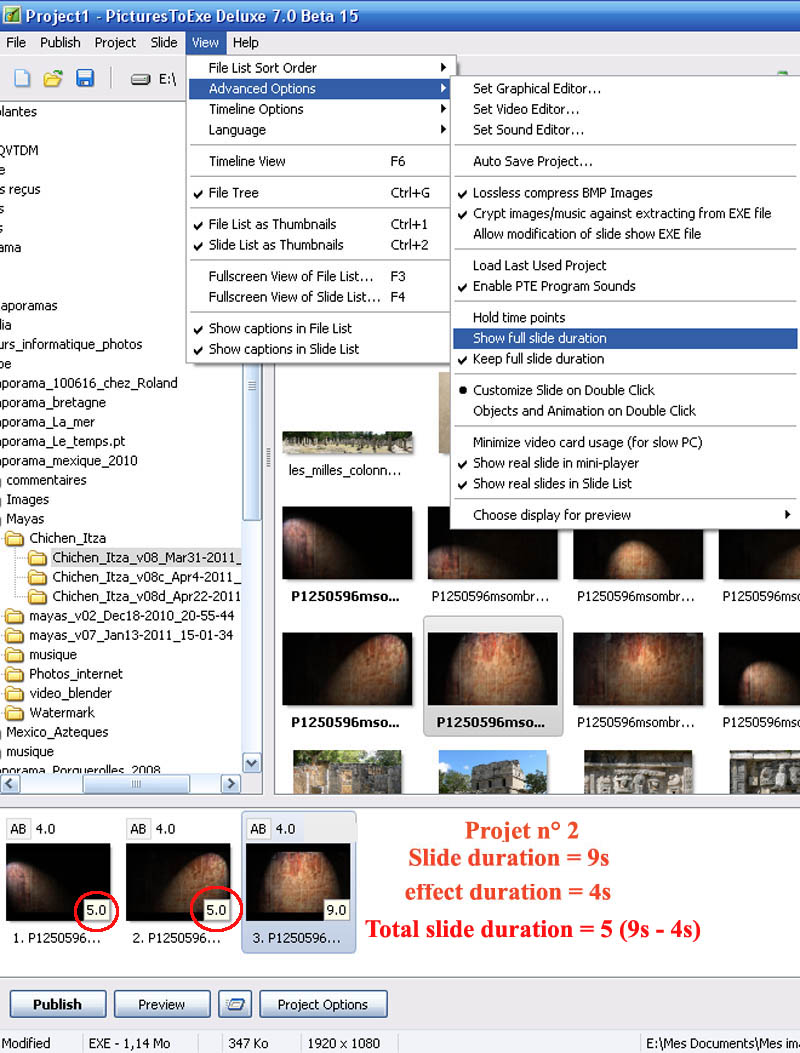Click the E:\ drive icon in toolbar

pos(141,79)
